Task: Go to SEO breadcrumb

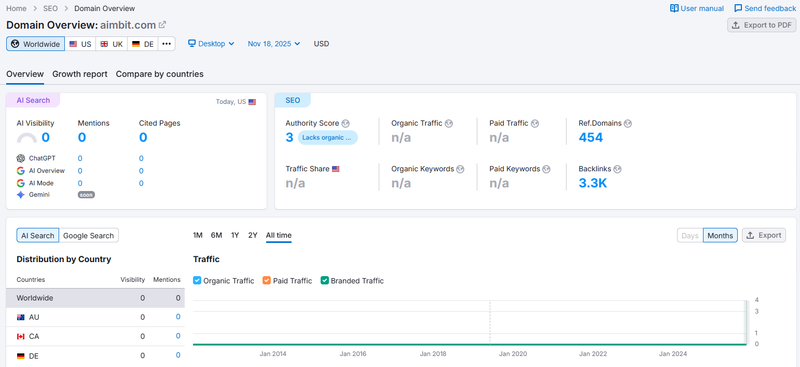Action: click(51, 8)
